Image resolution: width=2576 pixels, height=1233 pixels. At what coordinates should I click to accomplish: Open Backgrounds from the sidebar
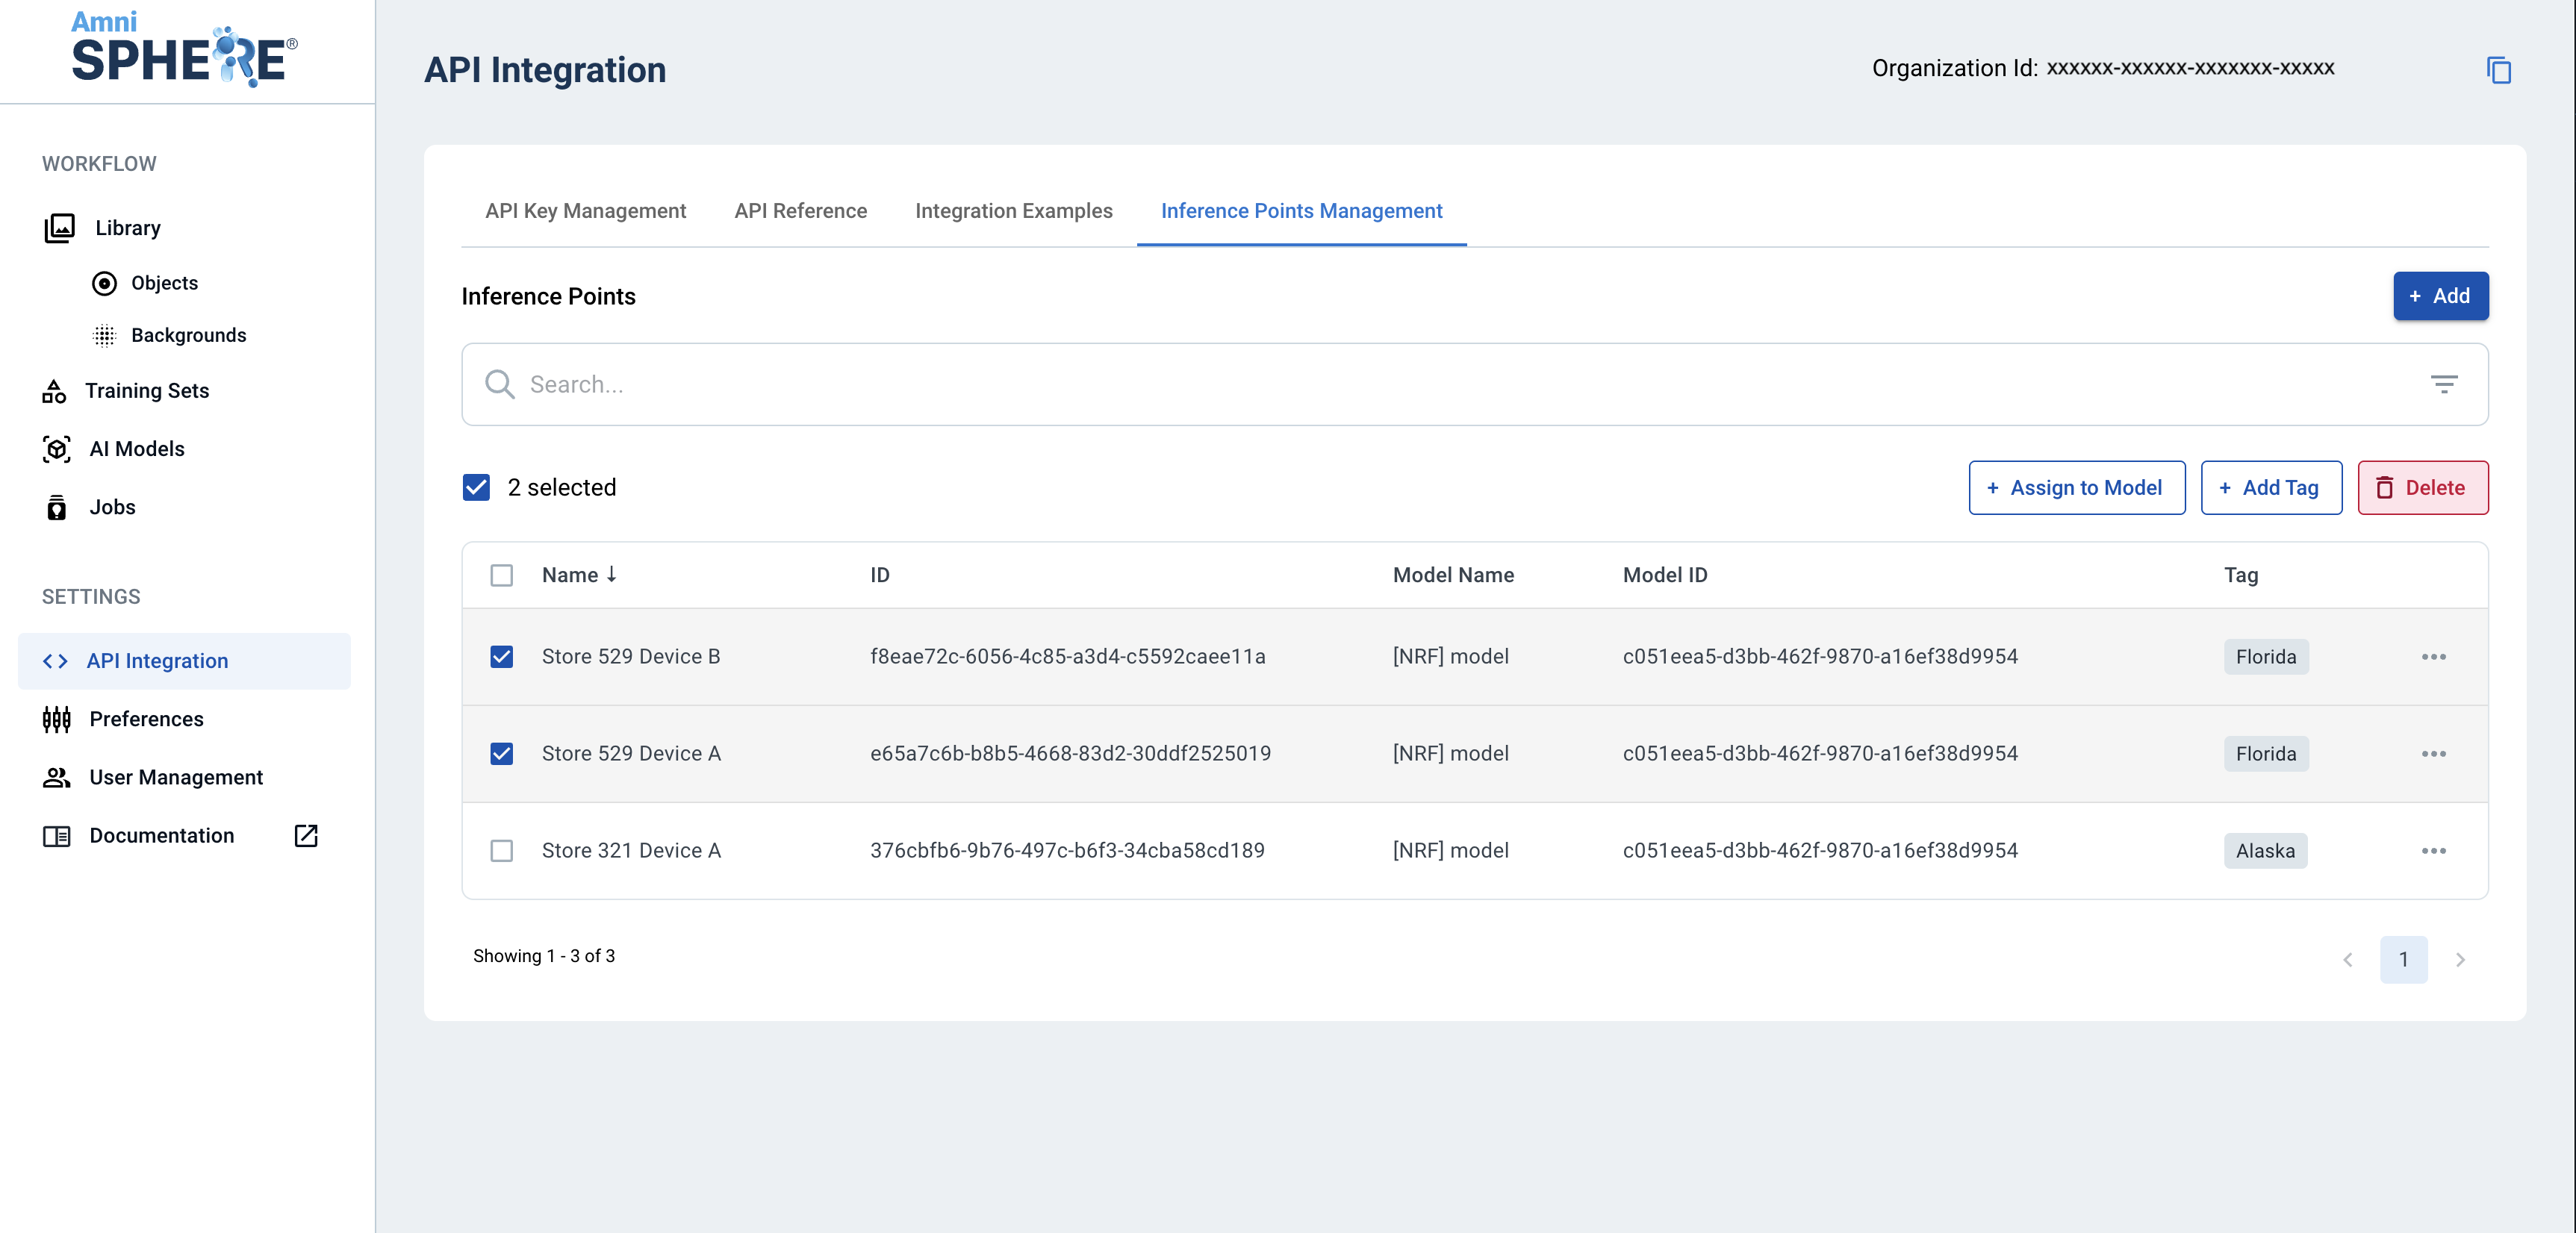click(x=188, y=335)
